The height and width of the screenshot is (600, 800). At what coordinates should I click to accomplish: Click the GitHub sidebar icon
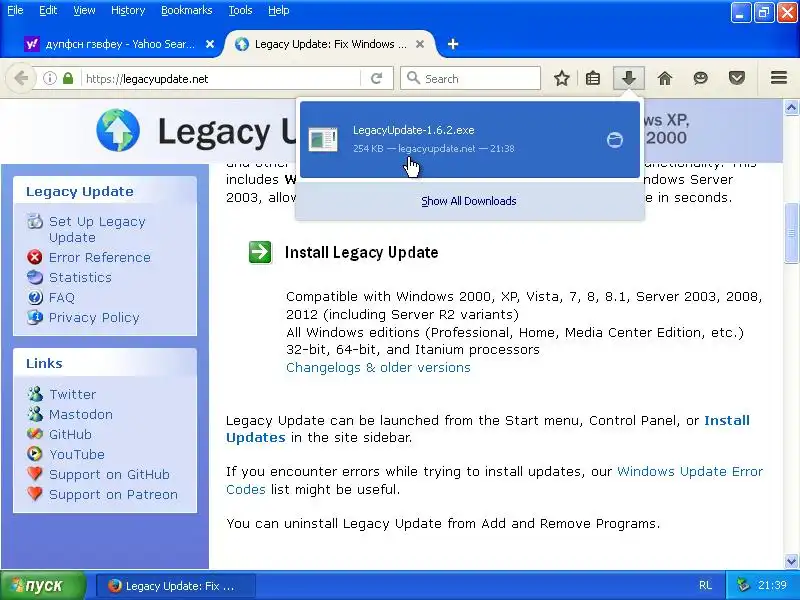35,434
